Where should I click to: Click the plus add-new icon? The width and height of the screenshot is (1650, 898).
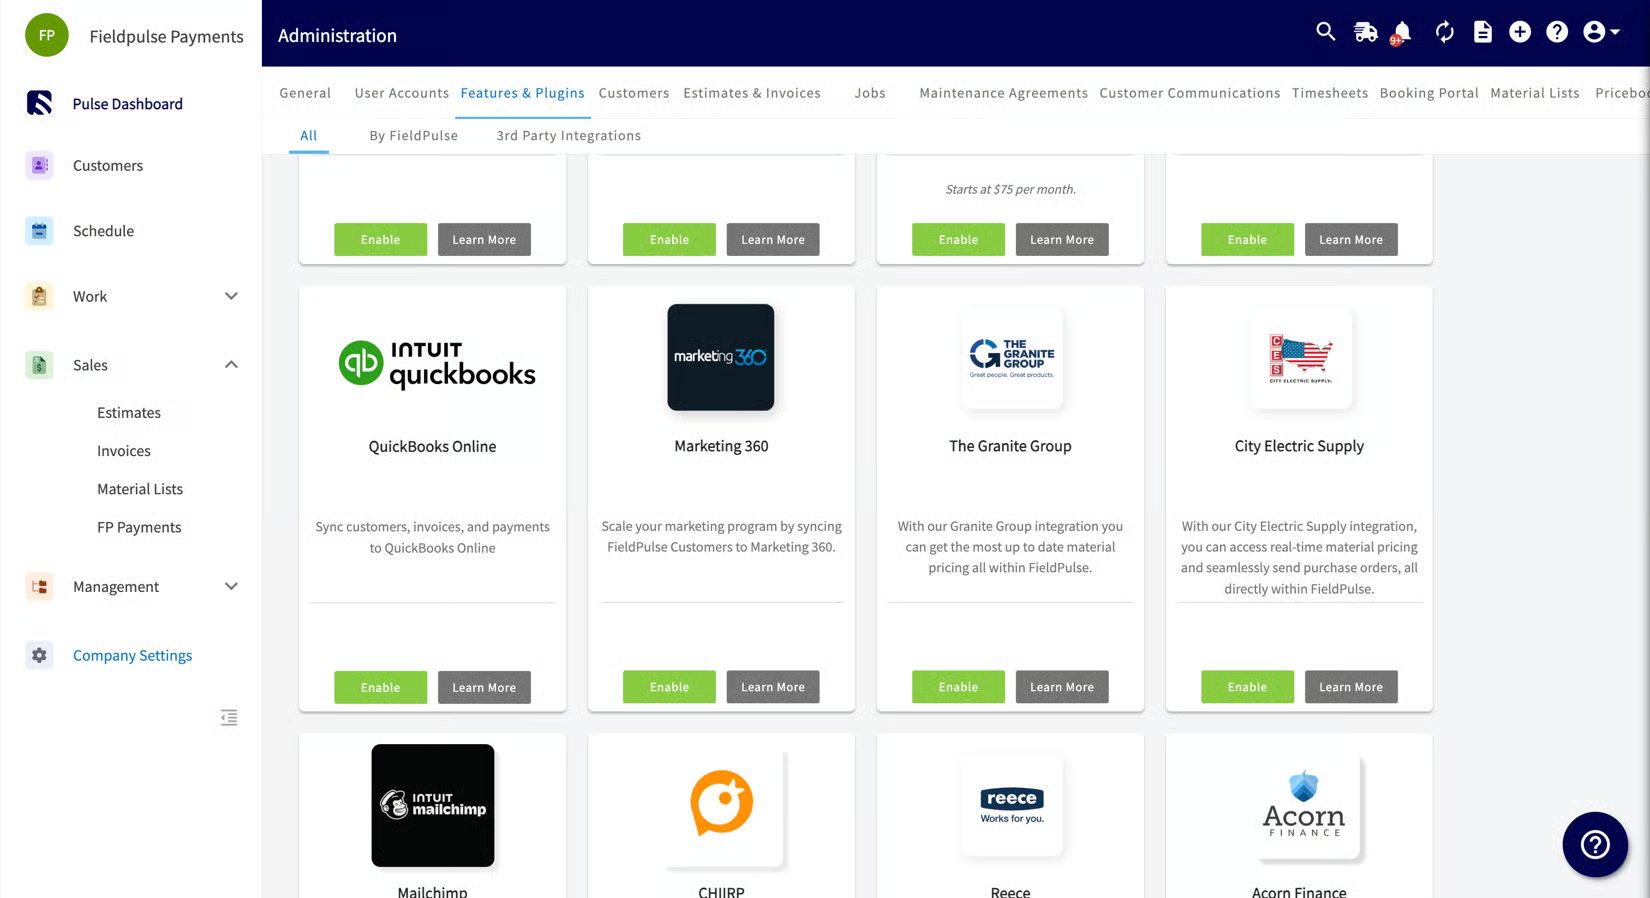(1519, 32)
